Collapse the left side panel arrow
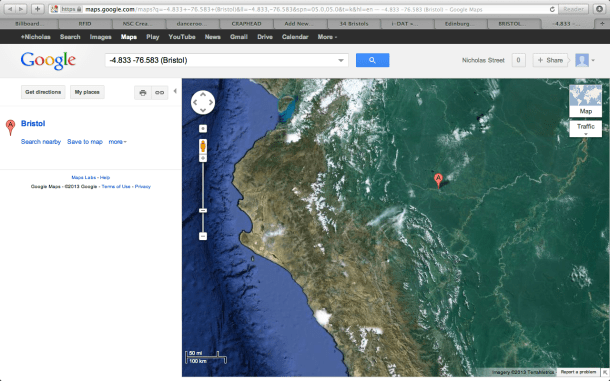This screenshot has height=381, width=610. (175, 91)
